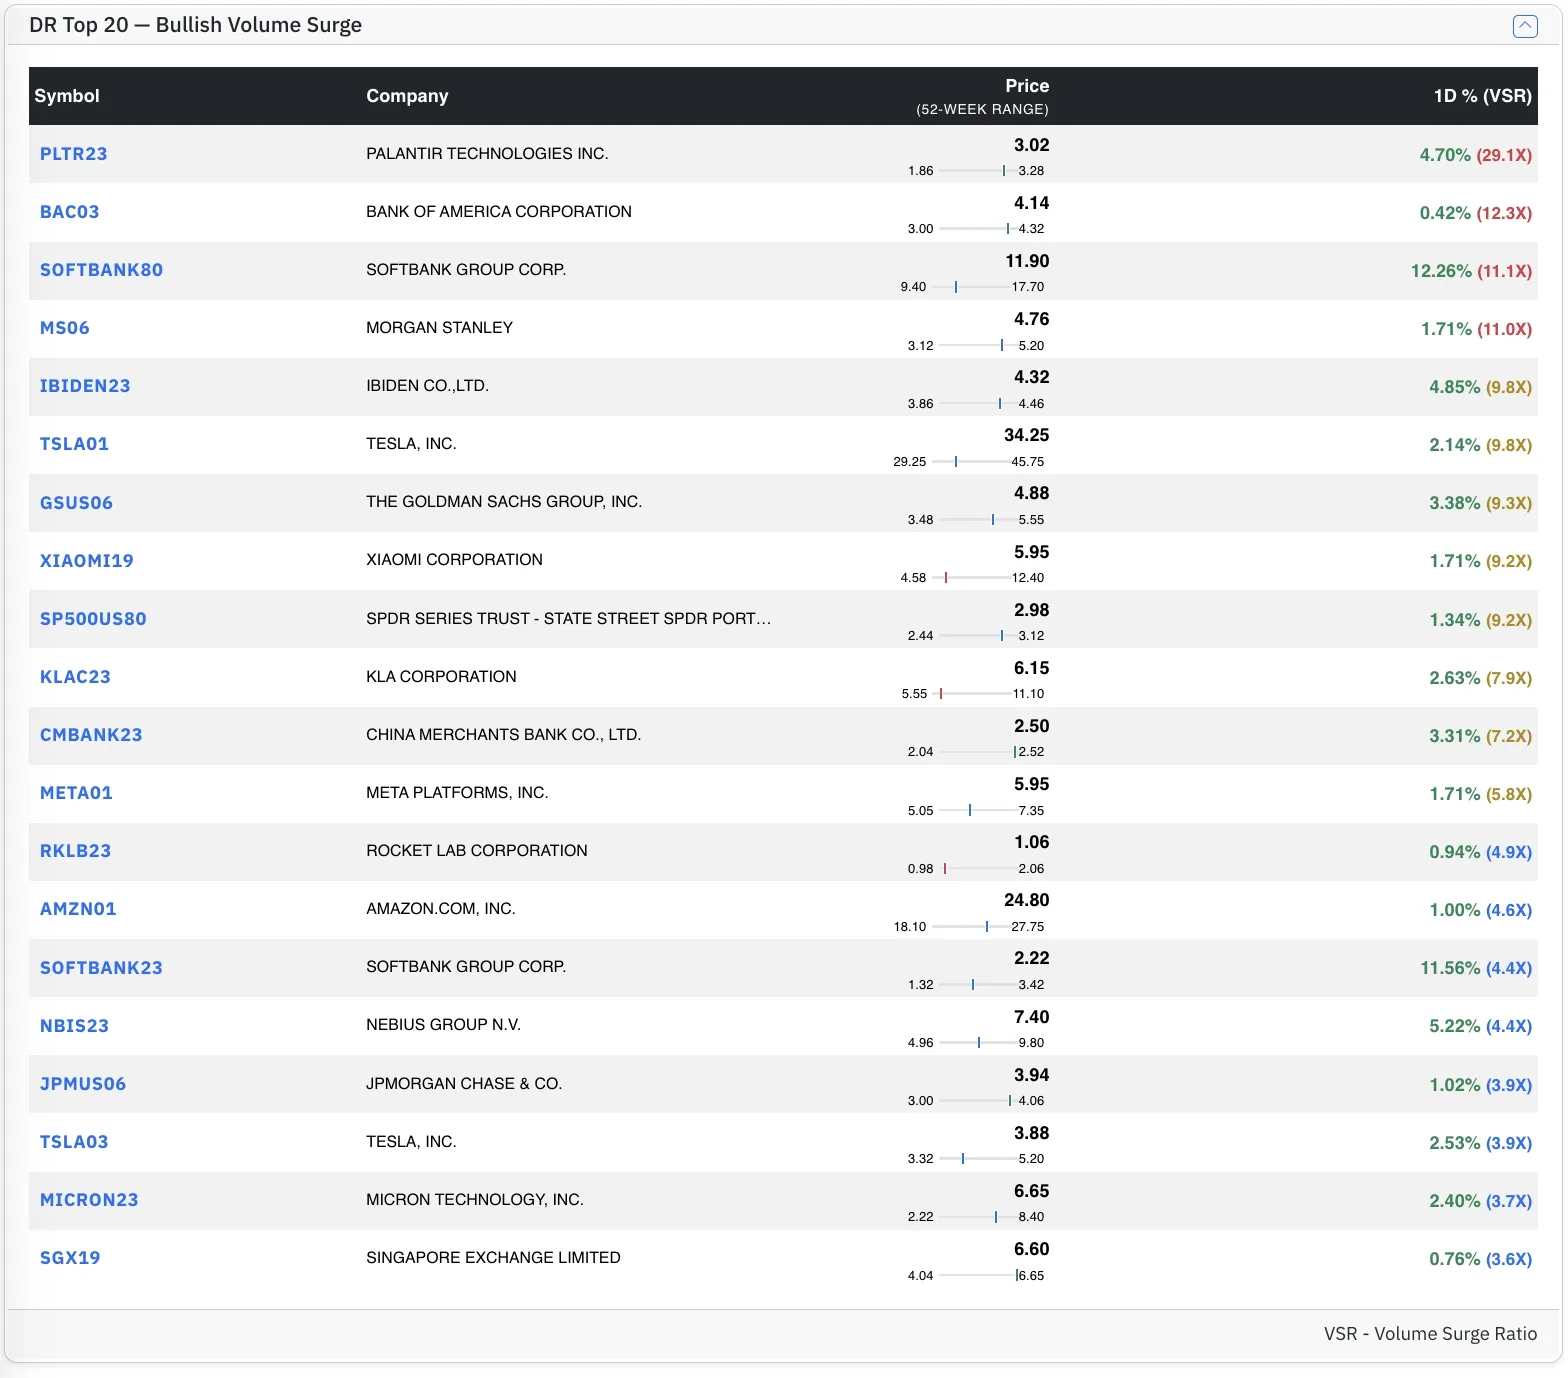This screenshot has width=1568, height=1378.
Task: Click THE GOLDMAN SACHS GROUP, INC. text
Action: click(504, 502)
